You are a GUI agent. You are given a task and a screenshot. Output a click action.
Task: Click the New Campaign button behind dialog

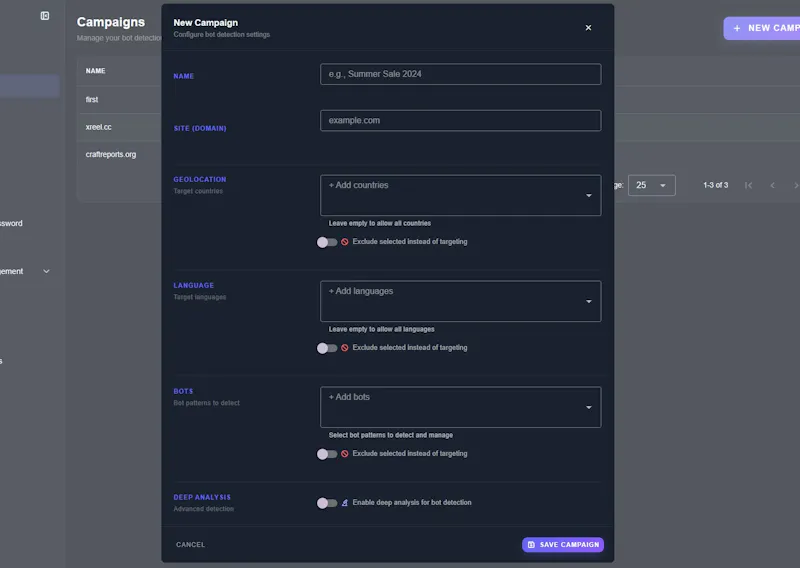coord(762,28)
